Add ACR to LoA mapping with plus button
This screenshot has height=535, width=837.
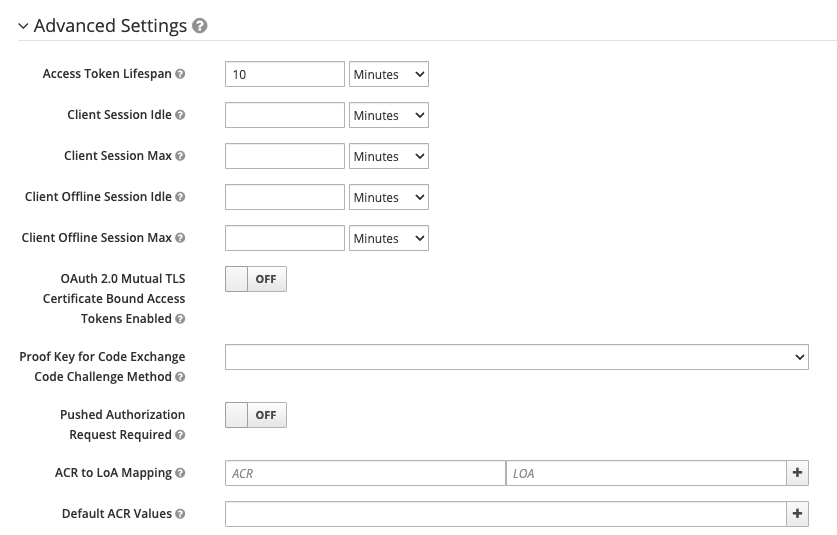[797, 473]
